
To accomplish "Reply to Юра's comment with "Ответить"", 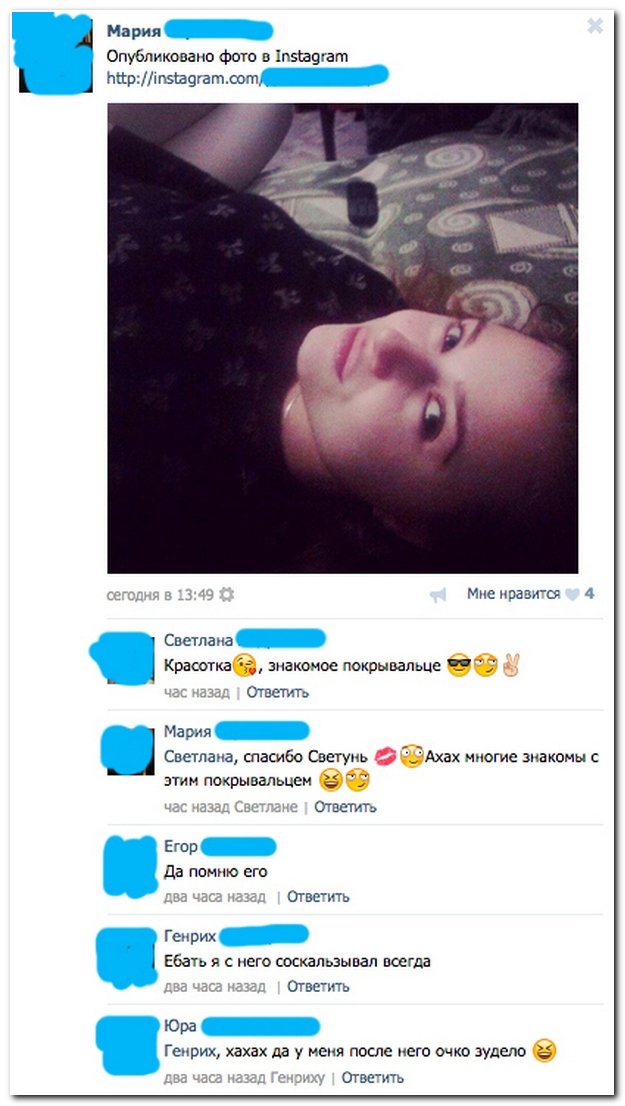I will coord(372,1077).
